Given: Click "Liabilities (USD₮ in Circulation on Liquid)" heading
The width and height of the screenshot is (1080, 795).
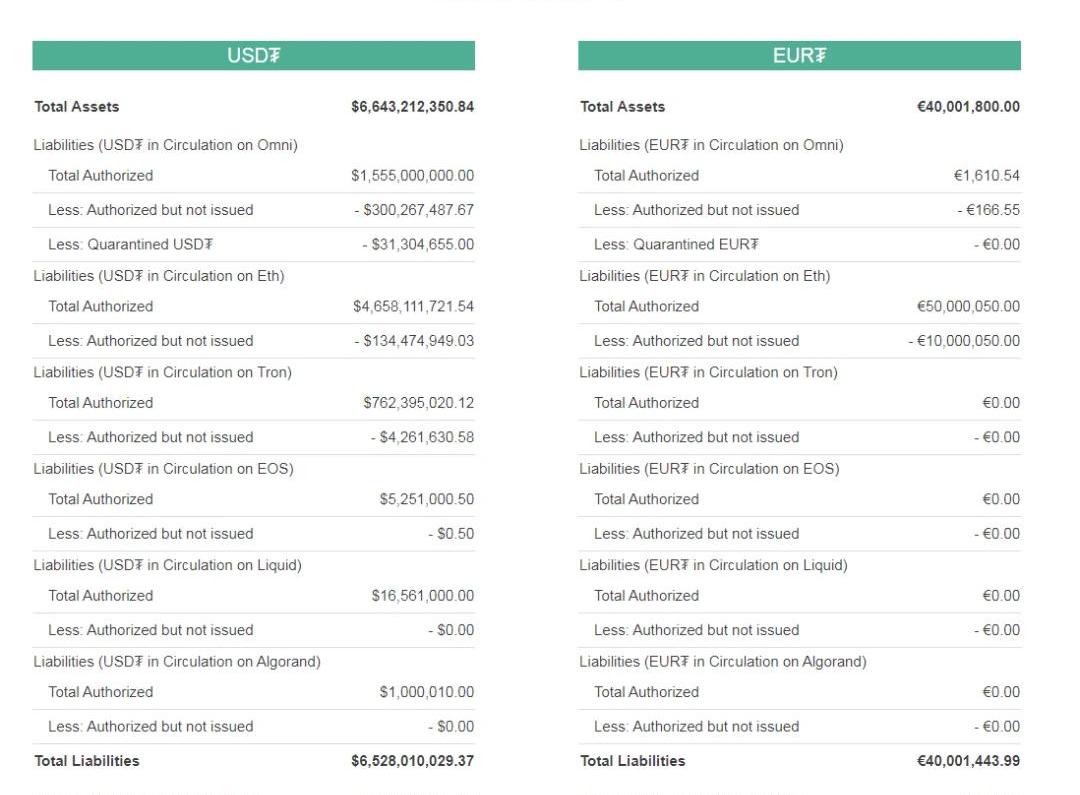Looking at the screenshot, I should [x=168, y=565].
